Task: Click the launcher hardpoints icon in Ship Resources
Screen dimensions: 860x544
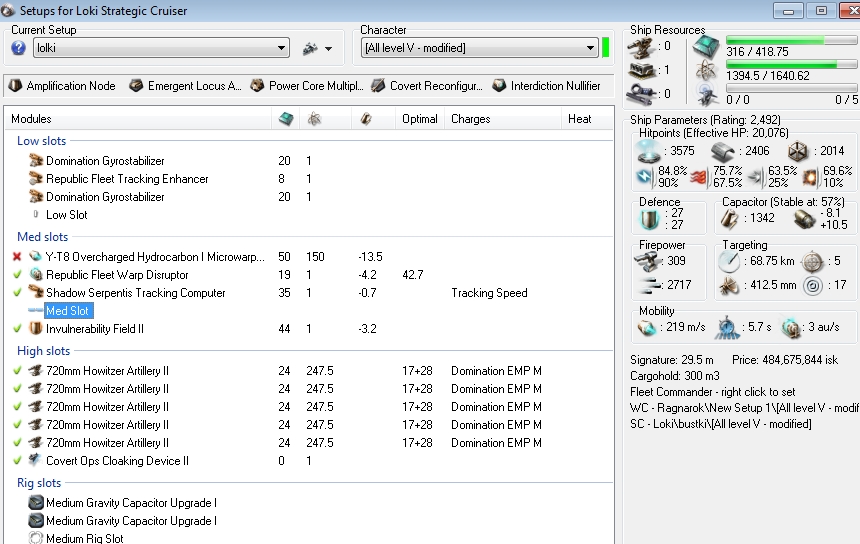Action: tap(641, 70)
